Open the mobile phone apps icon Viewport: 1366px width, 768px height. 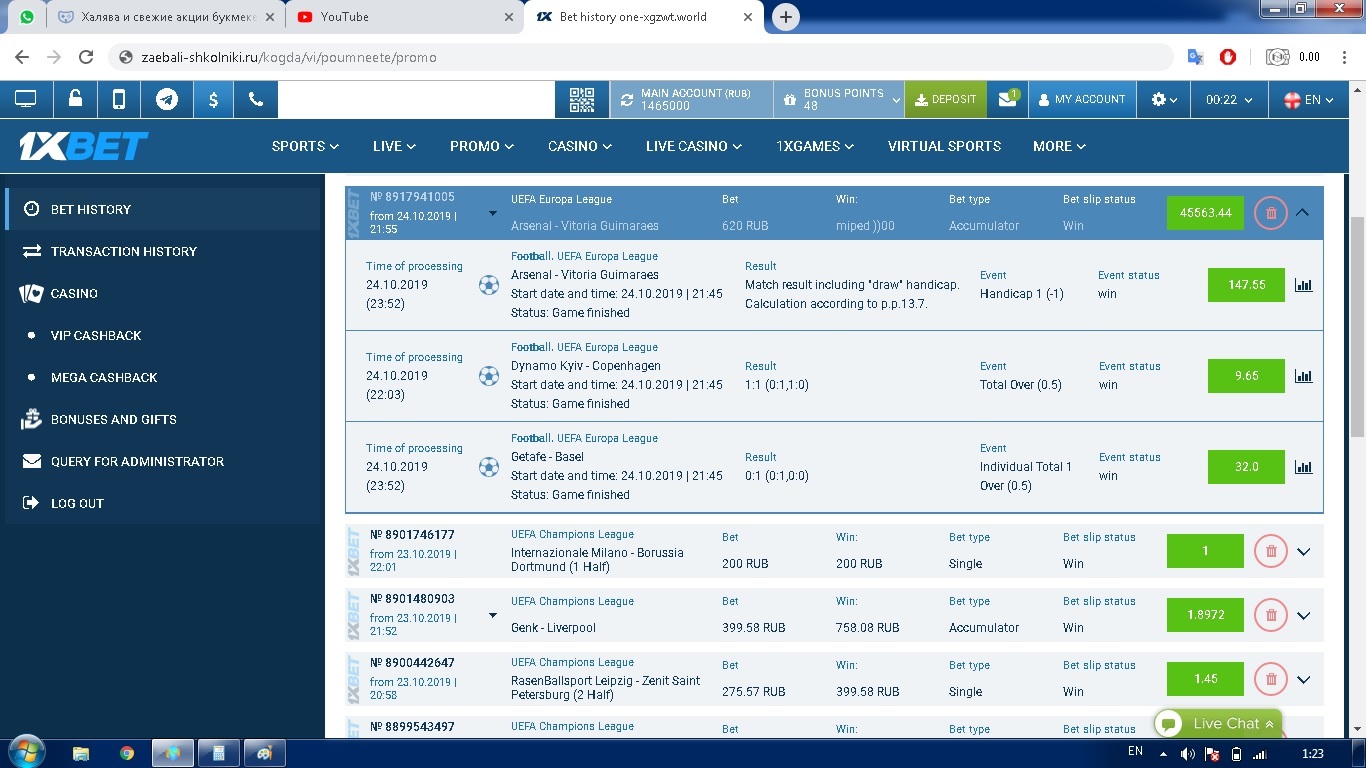click(119, 99)
